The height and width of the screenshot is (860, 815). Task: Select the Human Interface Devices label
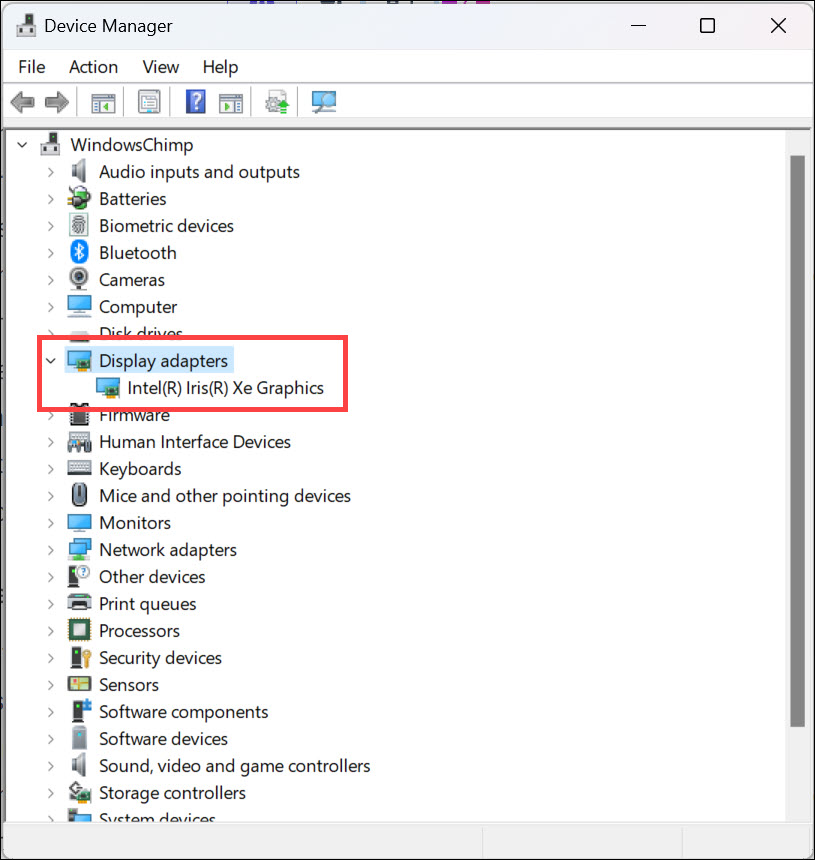[195, 442]
